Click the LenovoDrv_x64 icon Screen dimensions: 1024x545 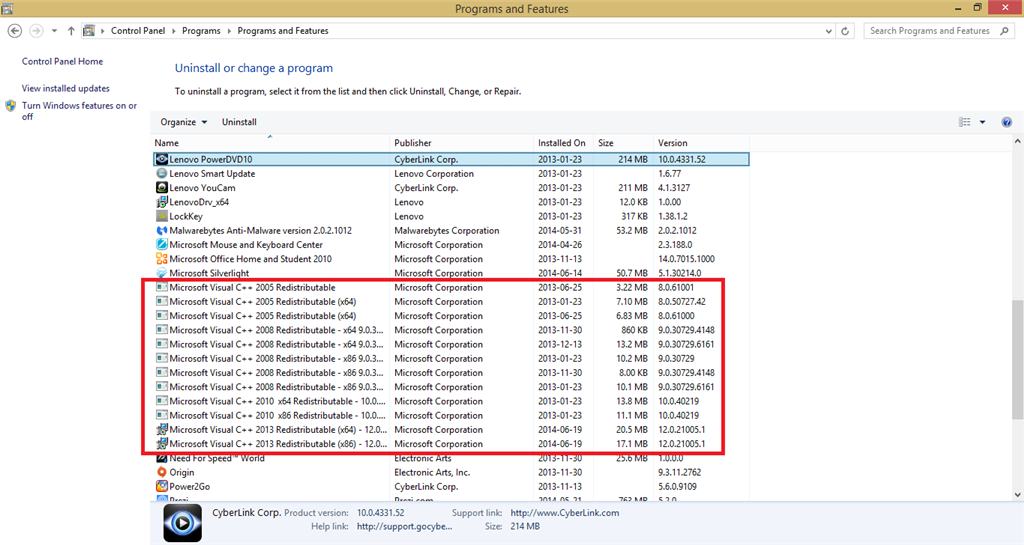coord(161,202)
